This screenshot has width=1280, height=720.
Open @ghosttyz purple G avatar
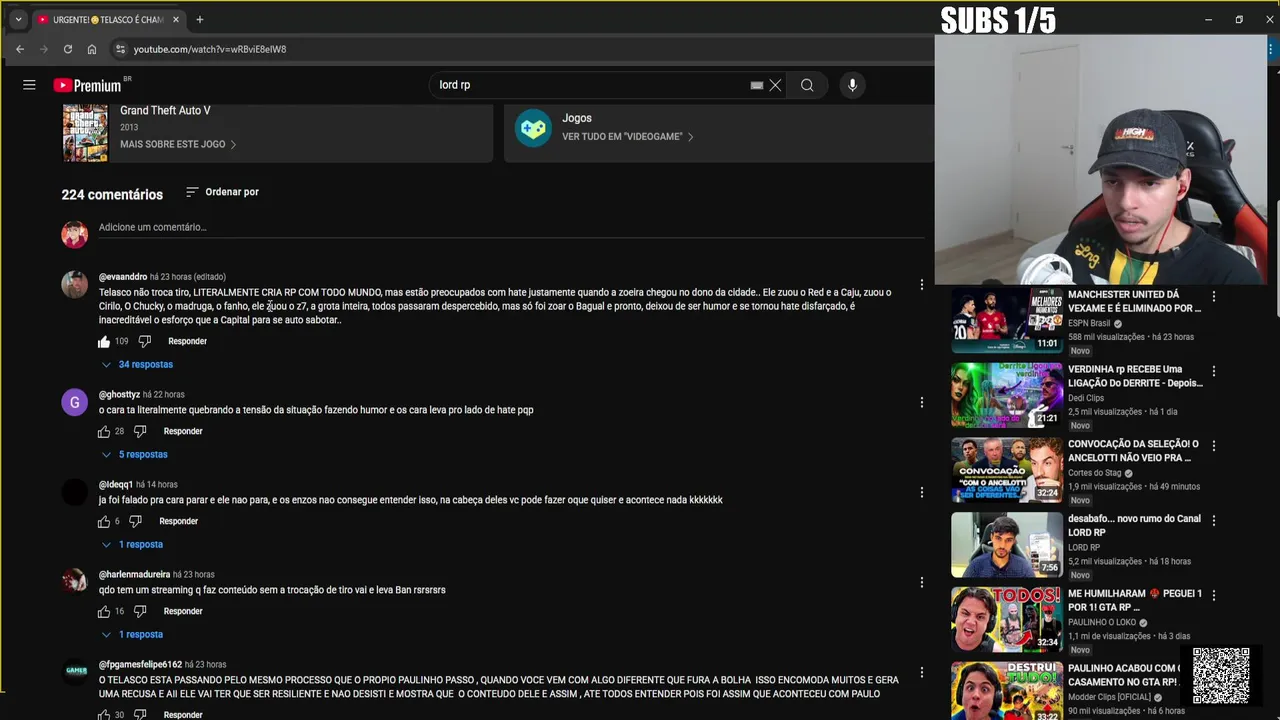point(75,402)
